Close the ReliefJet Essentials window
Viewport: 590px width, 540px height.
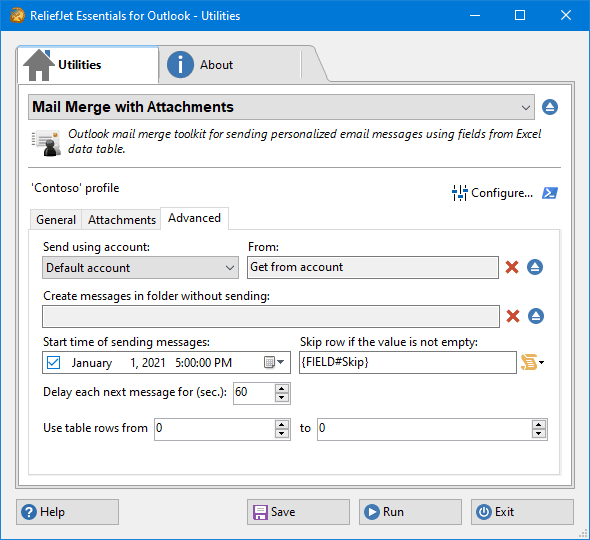coord(566,15)
